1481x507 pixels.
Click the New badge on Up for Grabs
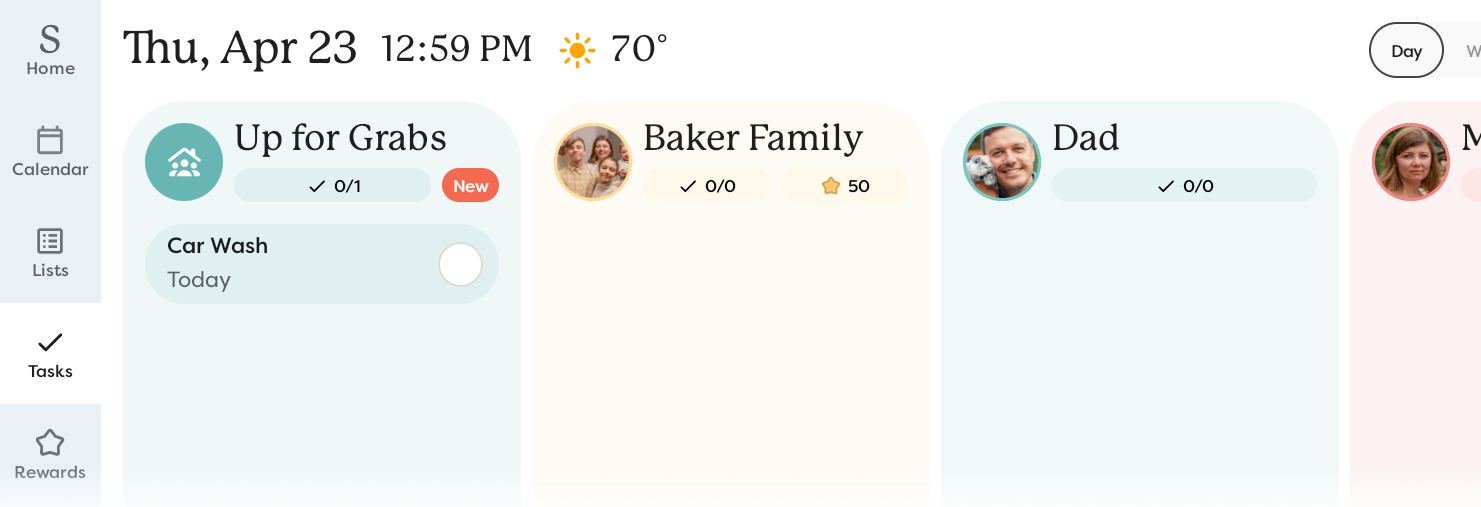[x=470, y=186]
